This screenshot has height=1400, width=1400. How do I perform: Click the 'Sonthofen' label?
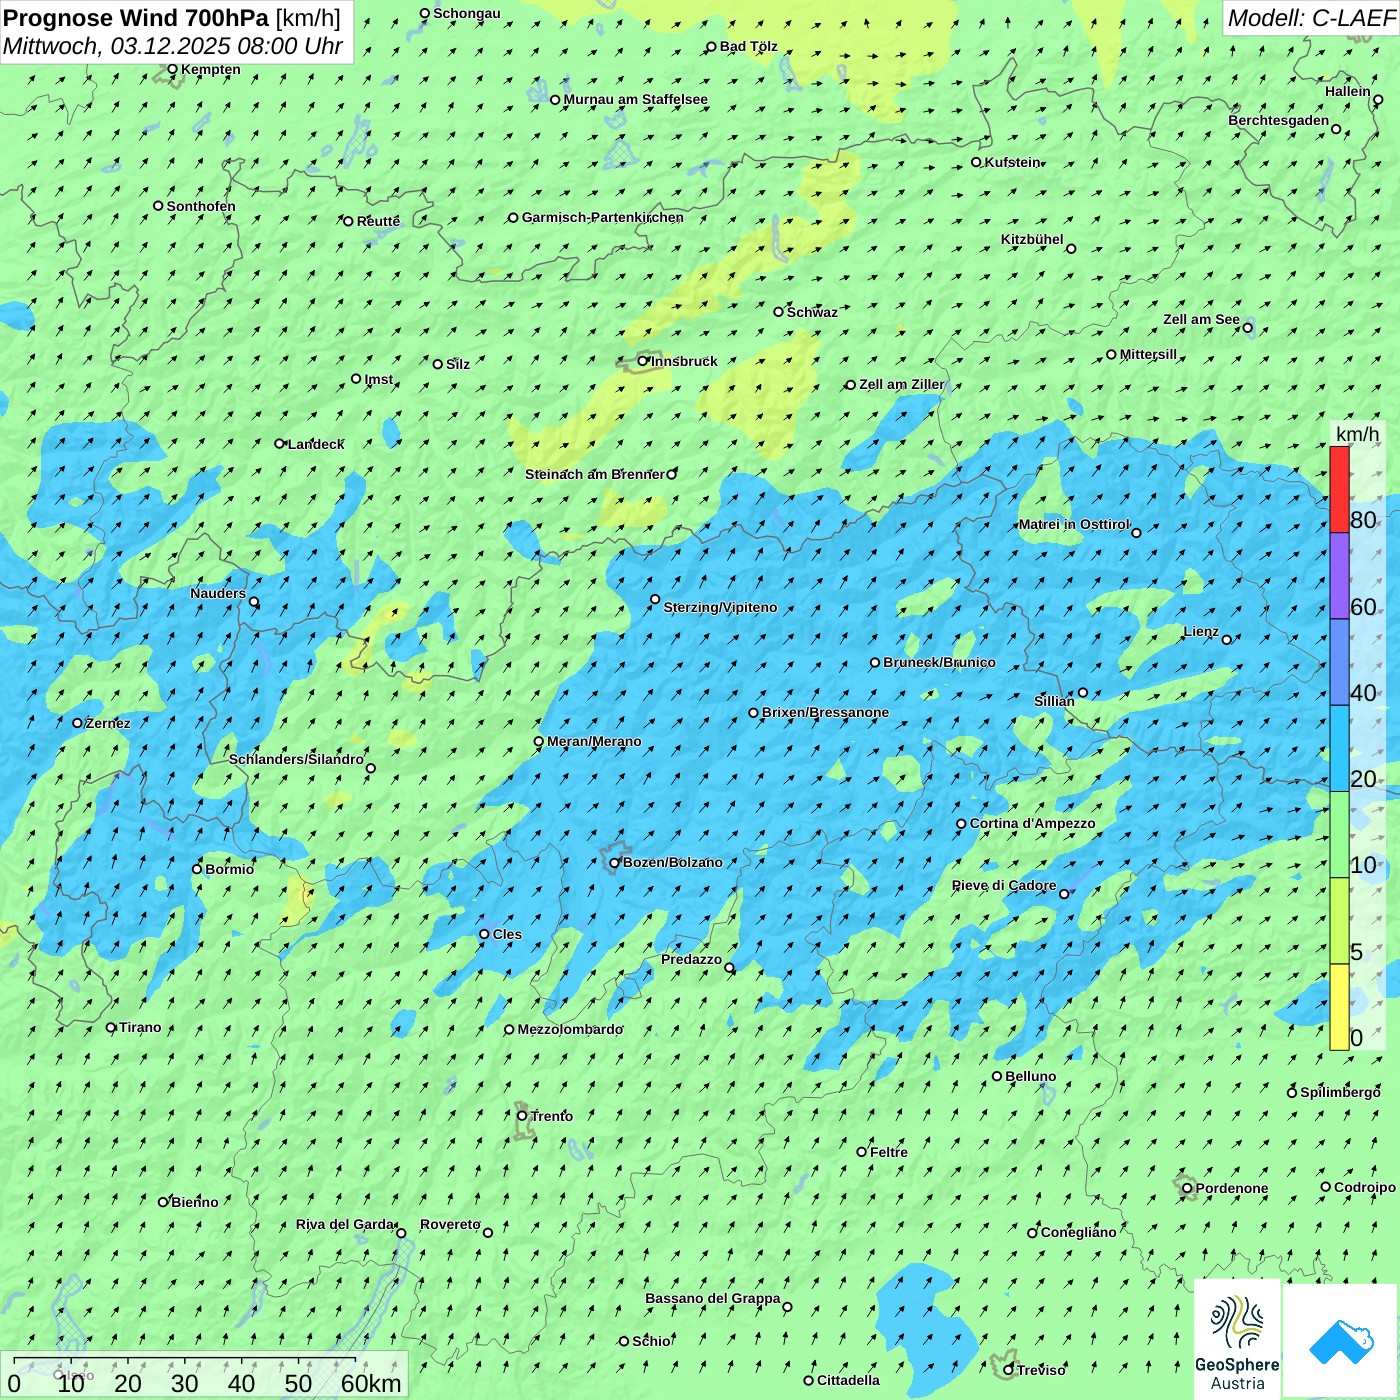[x=201, y=206]
